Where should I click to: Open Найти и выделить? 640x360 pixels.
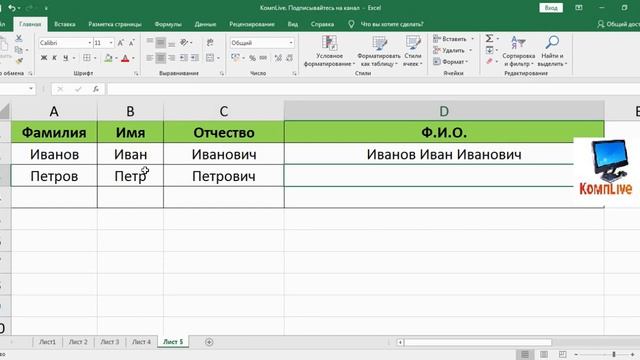click(552, 51)
